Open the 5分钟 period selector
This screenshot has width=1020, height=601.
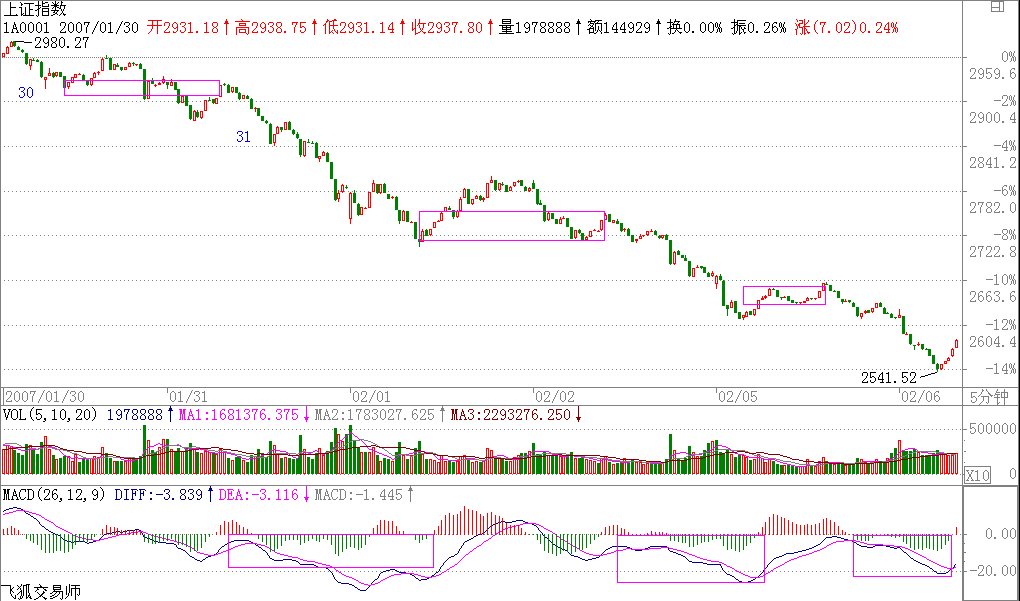pos(991,396)
